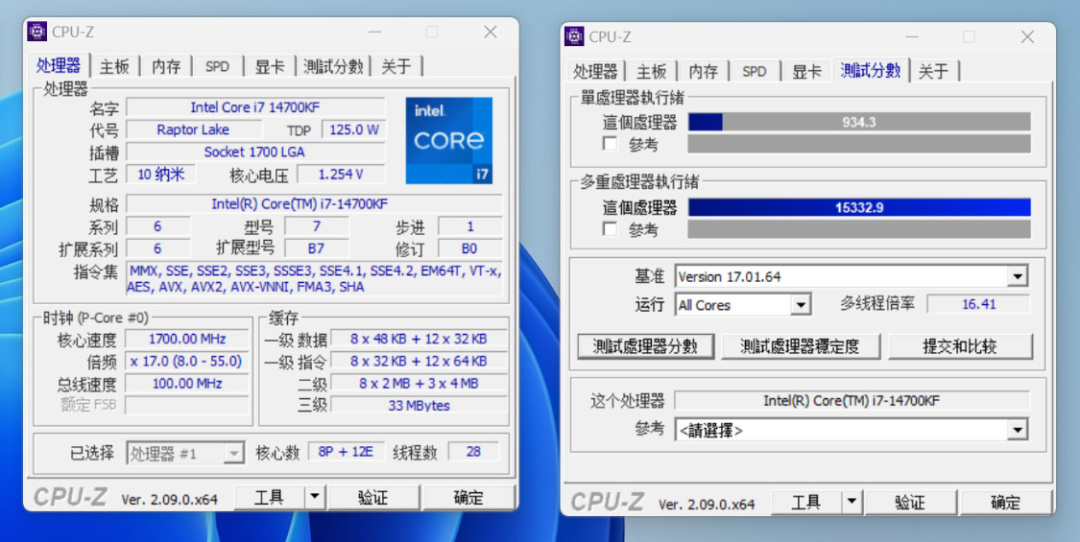Screen dimensions: 1080x542
Task: Click the multi thread score bar 15332.9
Action: pos(859,207)
